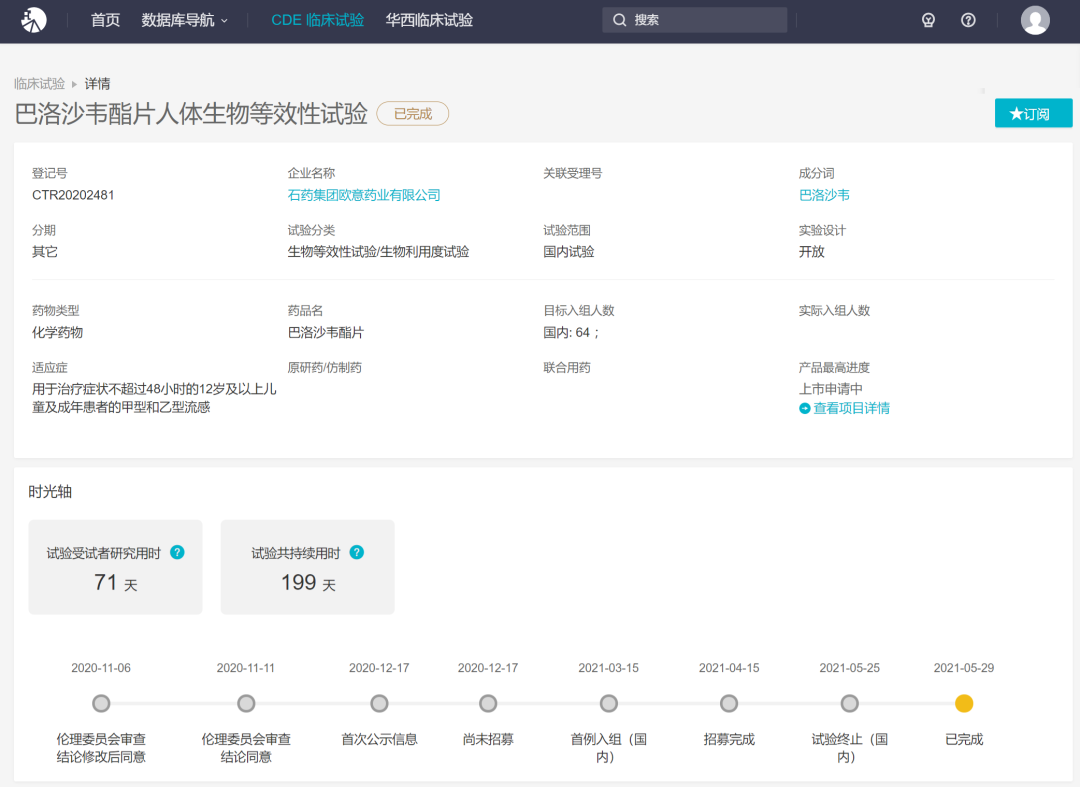Click the arrow icon before 查看项目详情

[x=805, y=408]
